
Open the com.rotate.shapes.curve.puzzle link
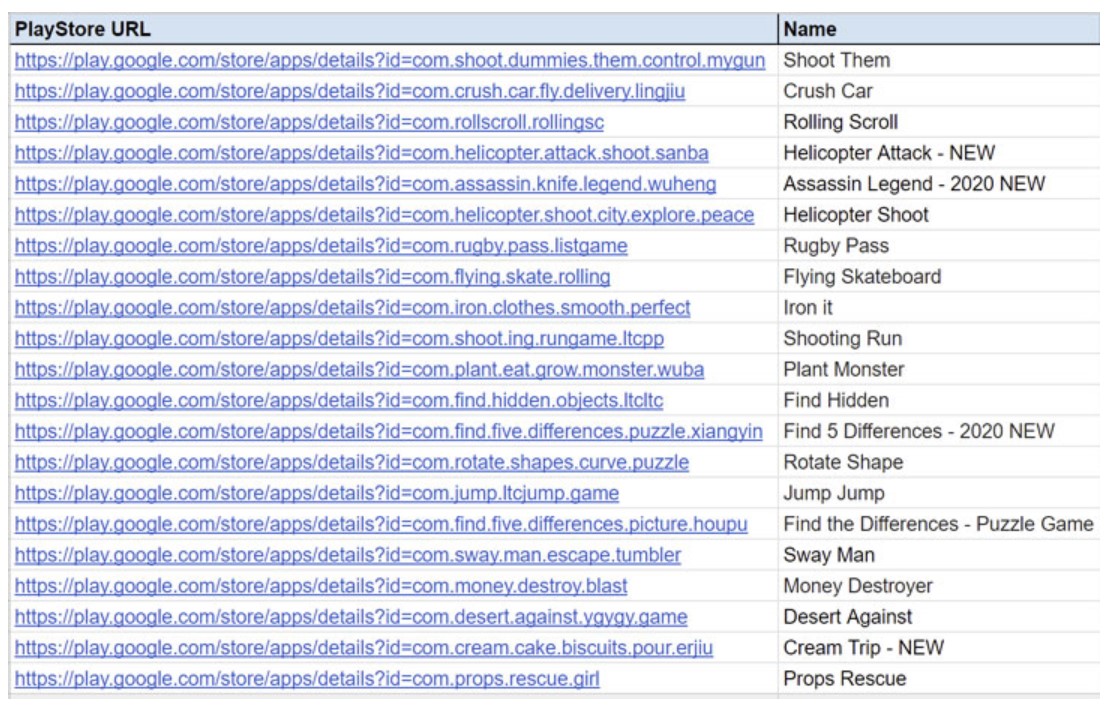coord(351,462)
